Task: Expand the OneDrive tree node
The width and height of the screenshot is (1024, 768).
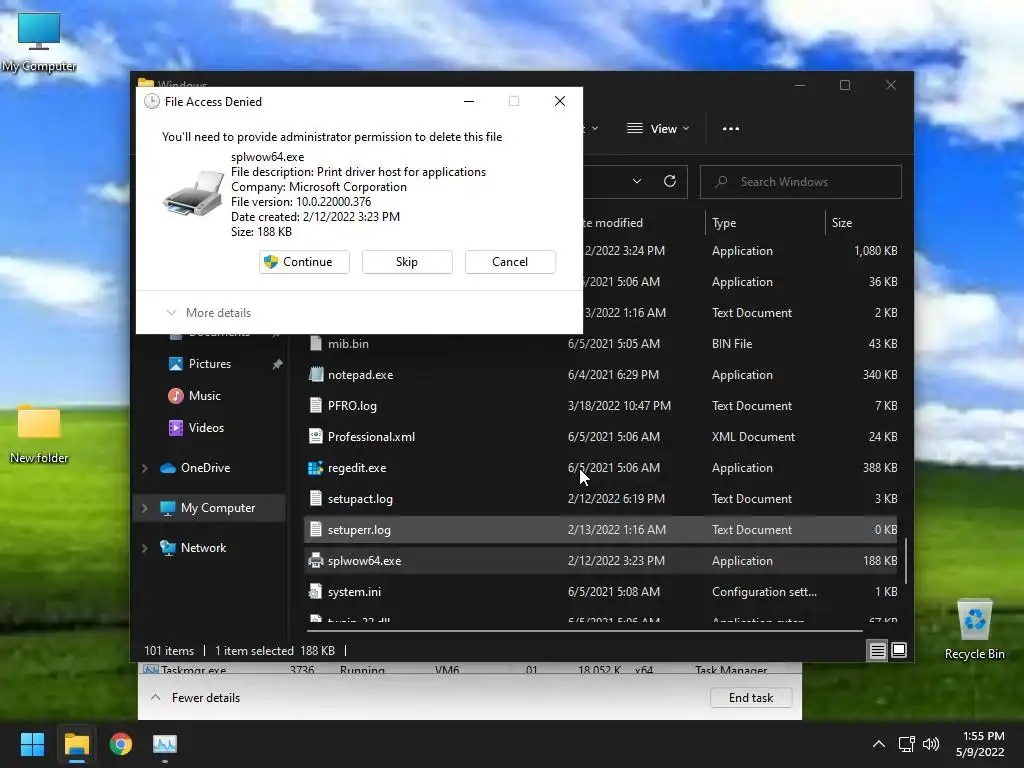Action: tap(145, 468)
